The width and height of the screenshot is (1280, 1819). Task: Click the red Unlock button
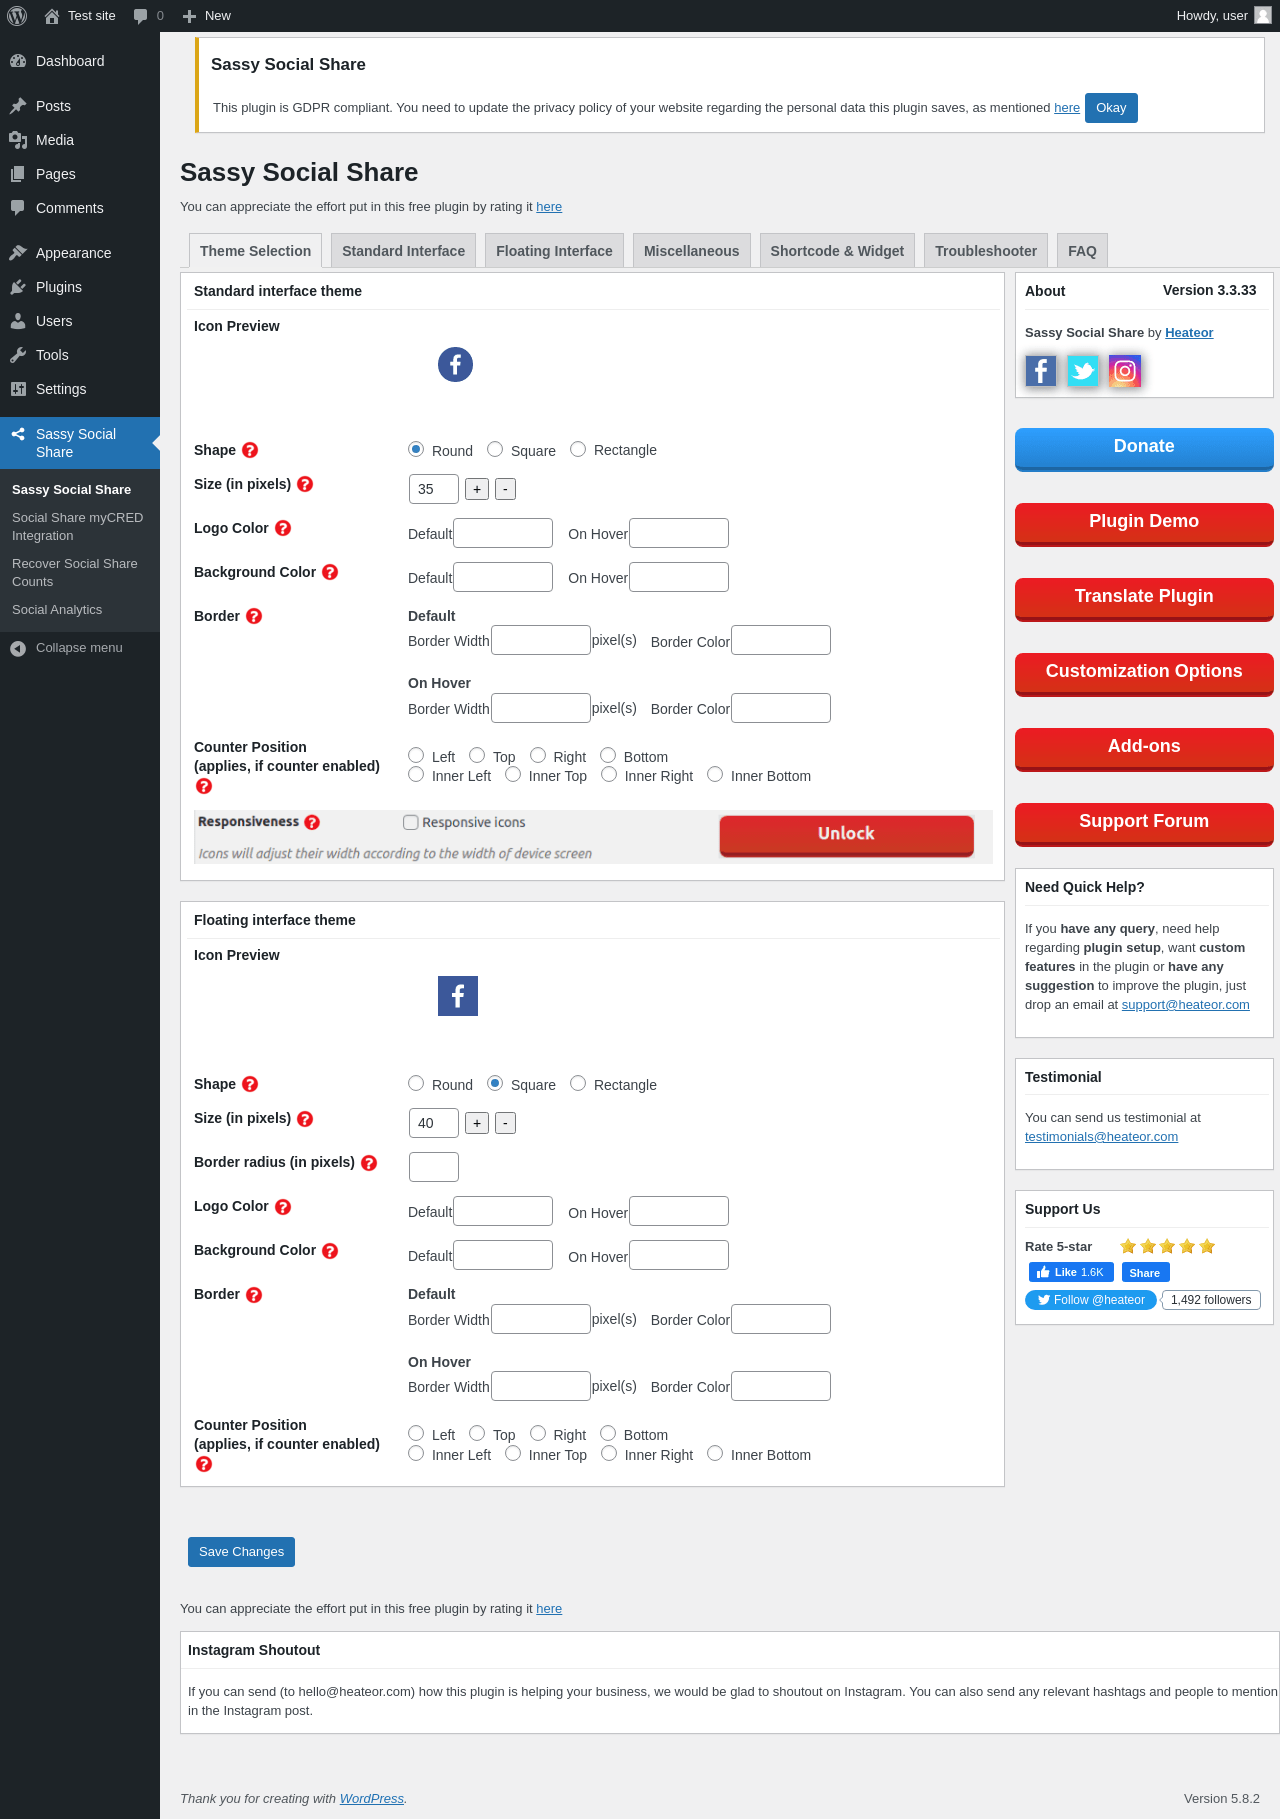pyautogui.click(x=846, y=835)
